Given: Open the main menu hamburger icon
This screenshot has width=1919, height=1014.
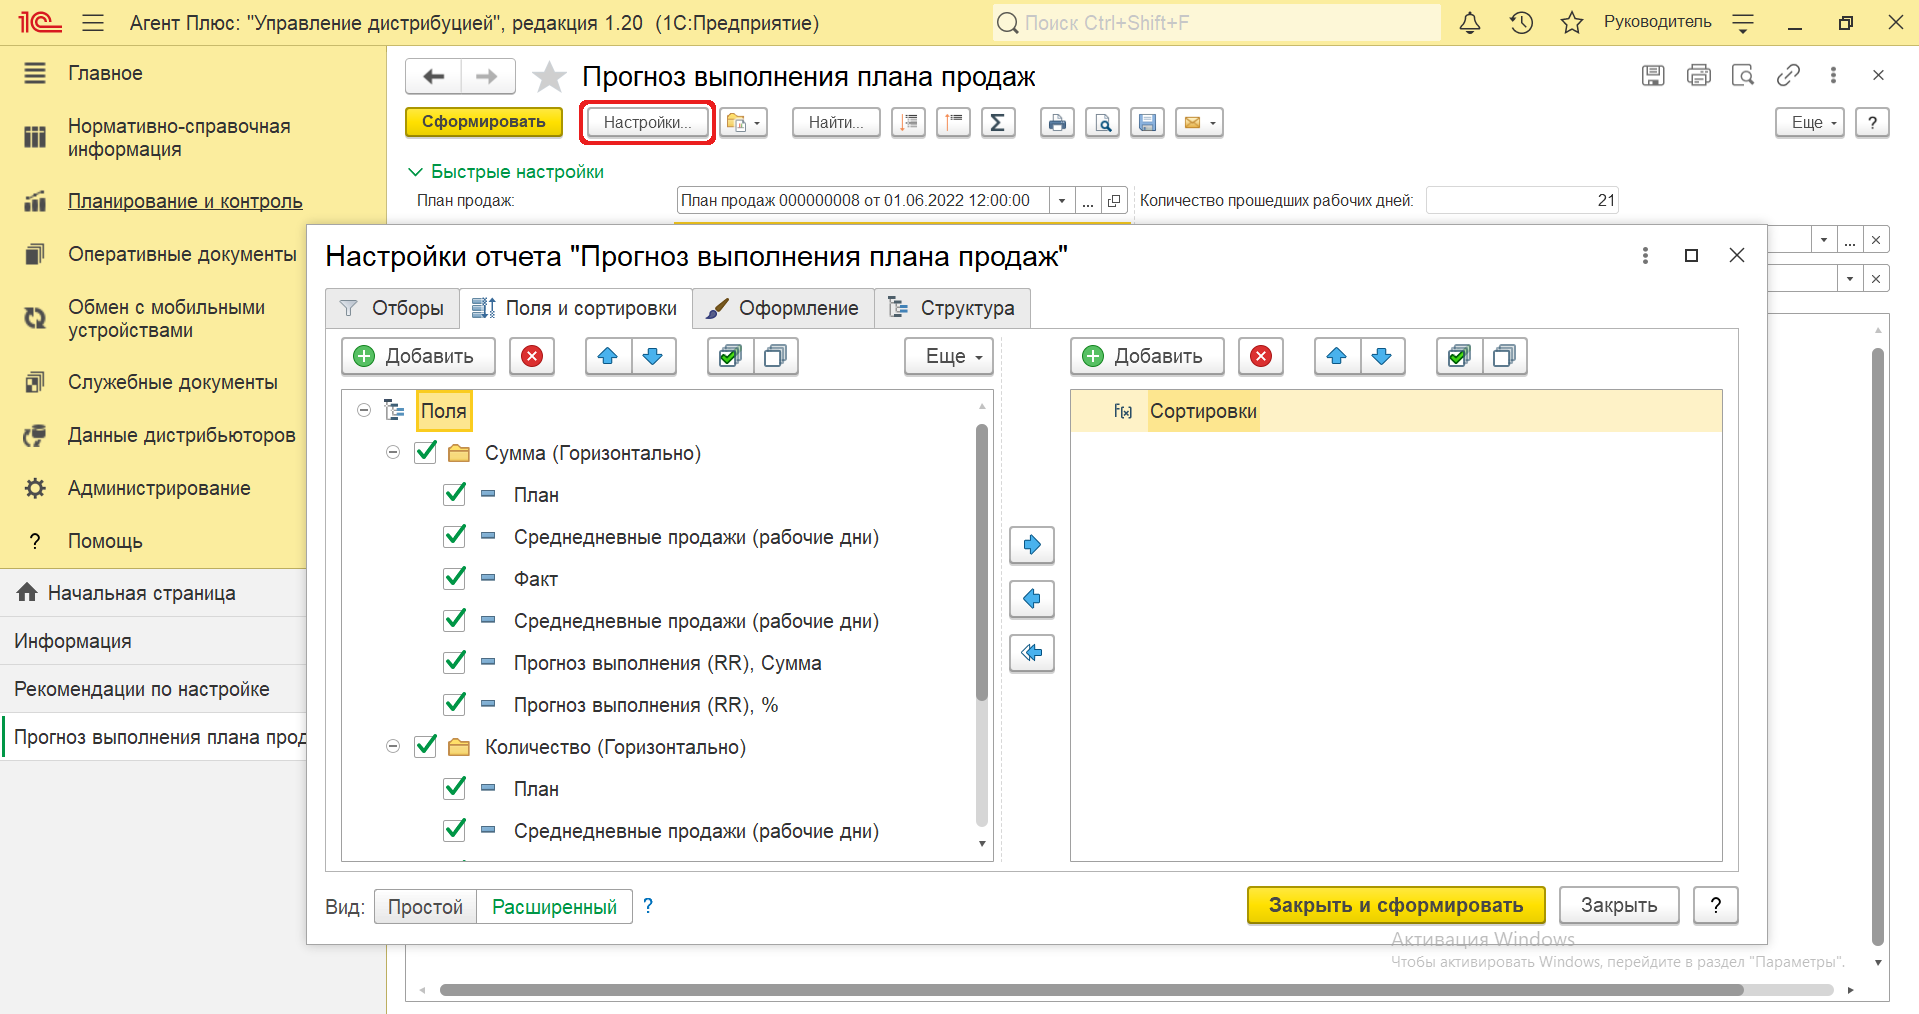Looking at the screenshot, I should 93,22.
